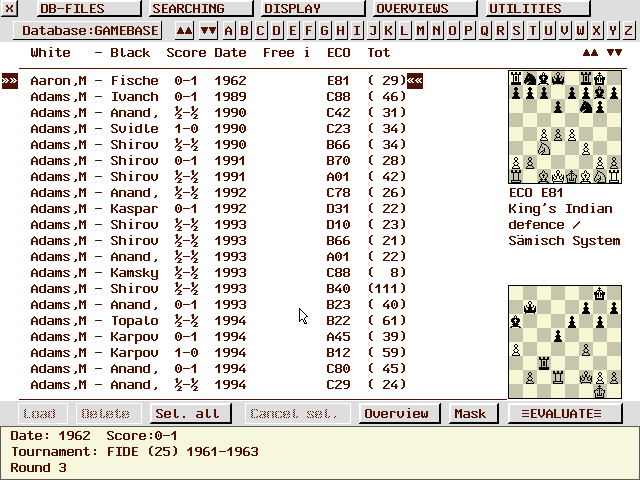Jump to letter G in index
The width and height of the screenshot is (640, 480).
click(x=324, y=31)
